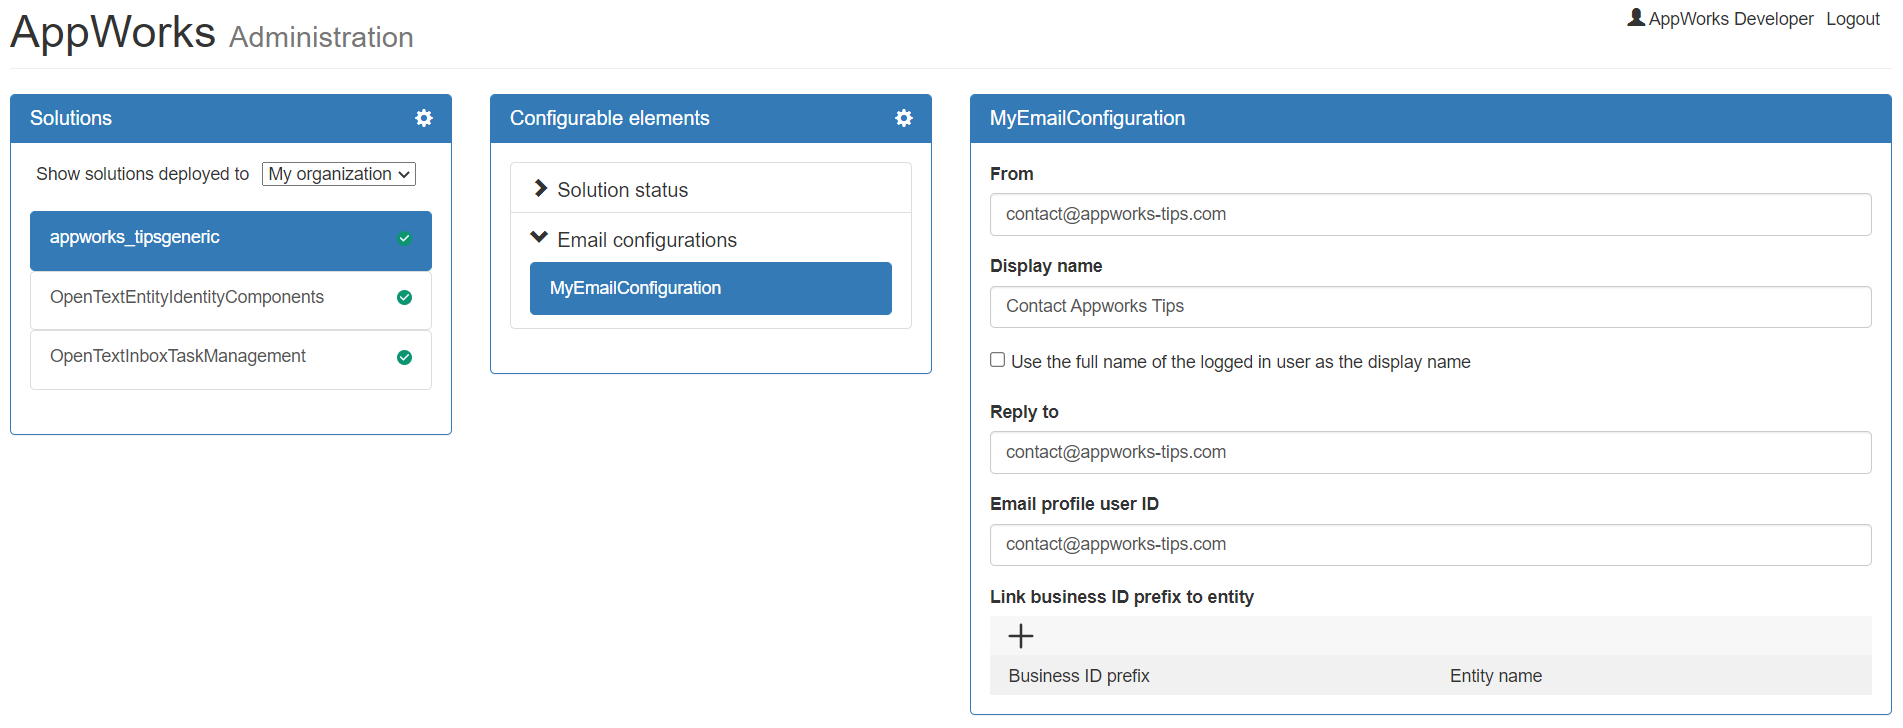Click OpenTextEntityIdentityComponents green status checkmark
The image size is (1903, 728).
tap(405, 297)
